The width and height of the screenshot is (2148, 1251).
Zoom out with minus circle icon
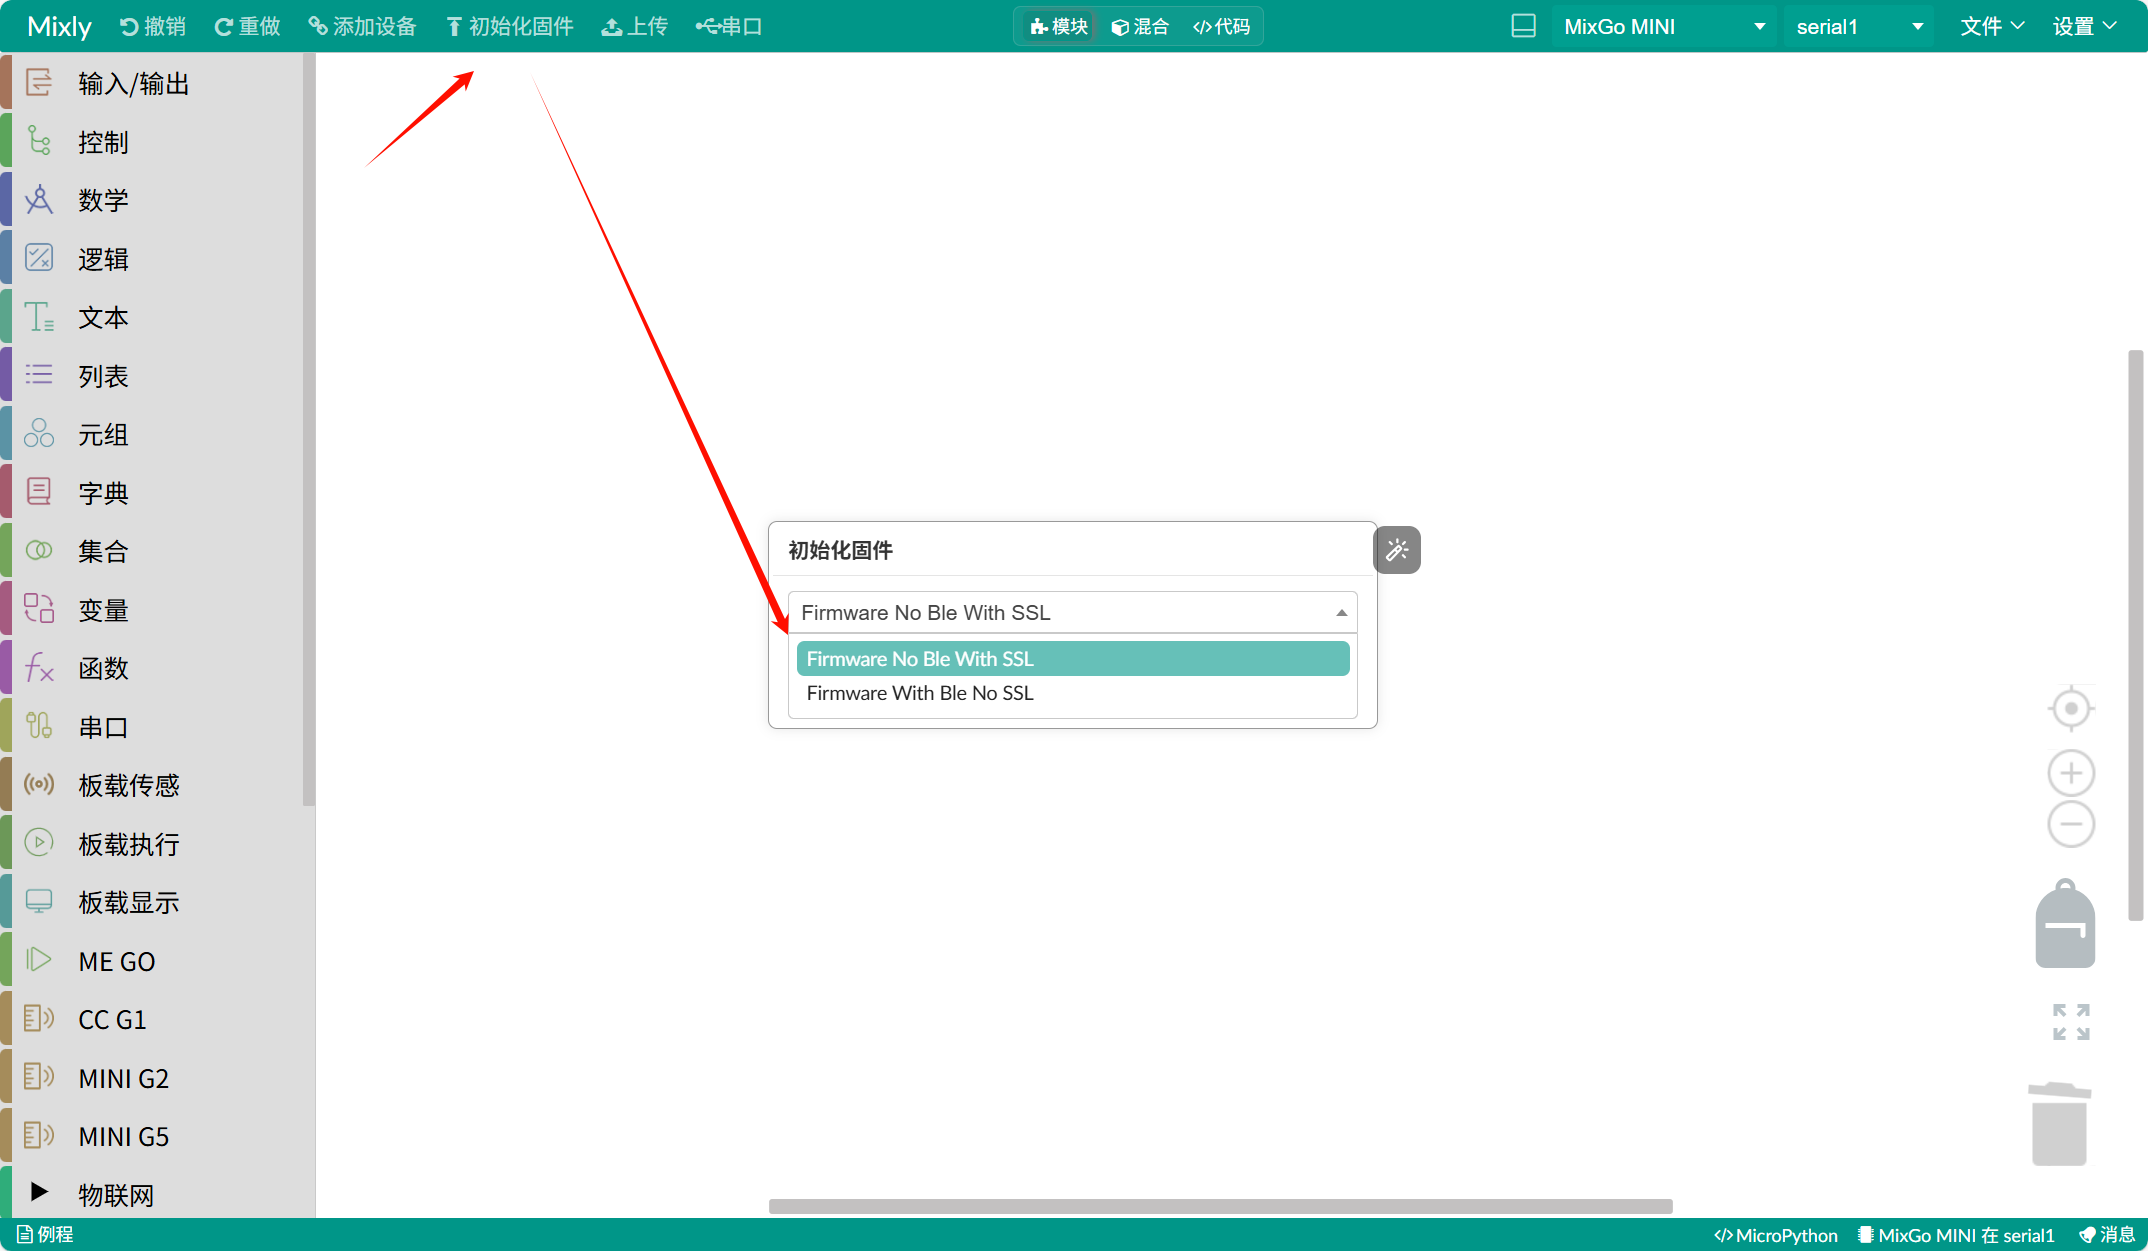click(x=2071, y=825)
